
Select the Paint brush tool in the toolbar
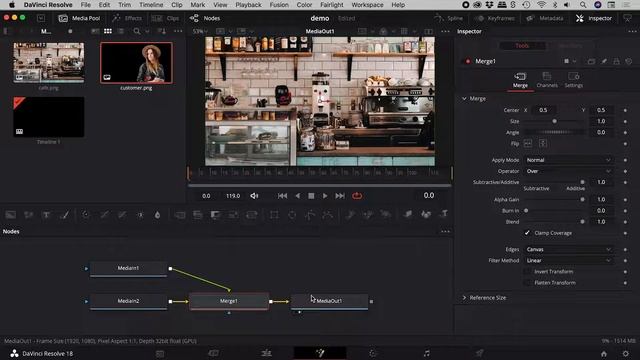coord(64,215)
